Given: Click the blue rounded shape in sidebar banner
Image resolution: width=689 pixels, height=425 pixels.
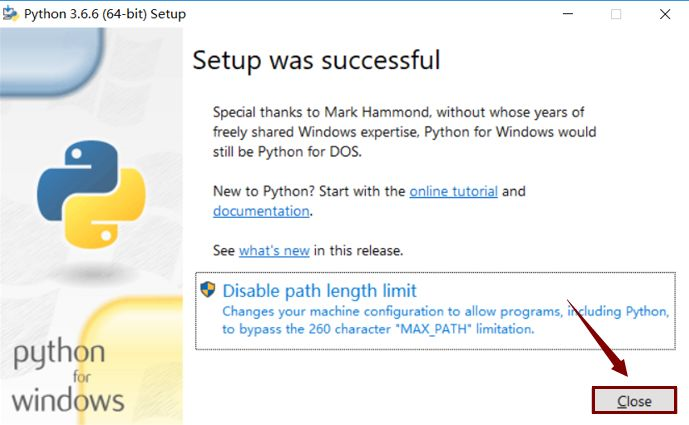Looking at the screenshot, I should (x=52, y=61).
